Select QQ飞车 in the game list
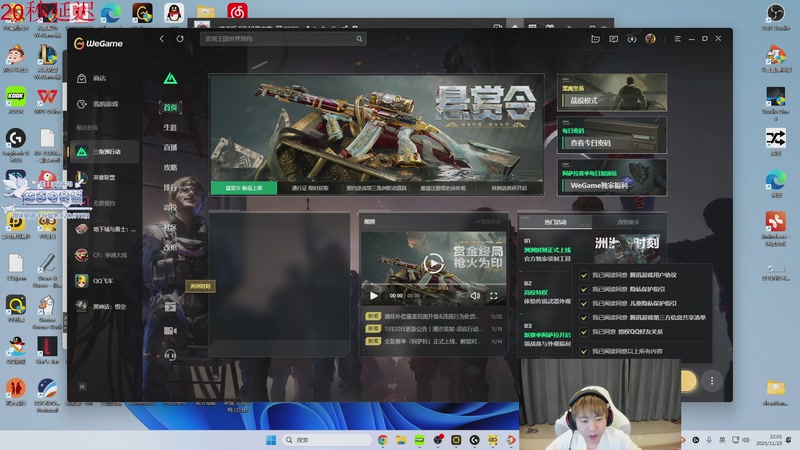 pos(104,281)
